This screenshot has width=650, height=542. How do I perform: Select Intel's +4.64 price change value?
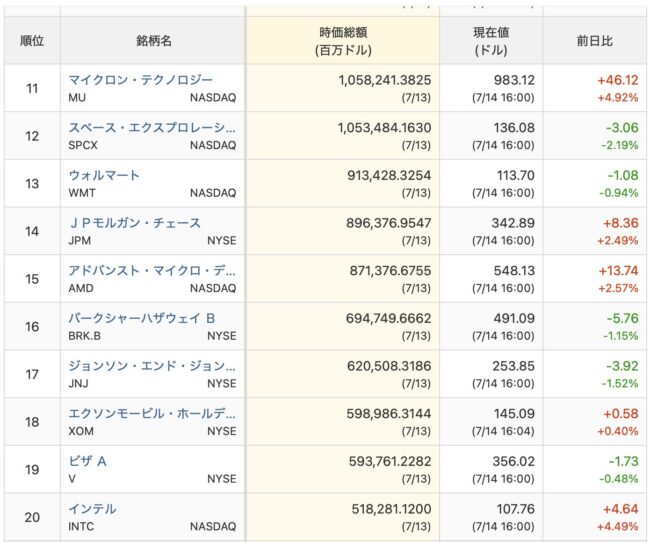tap(621, 509)
